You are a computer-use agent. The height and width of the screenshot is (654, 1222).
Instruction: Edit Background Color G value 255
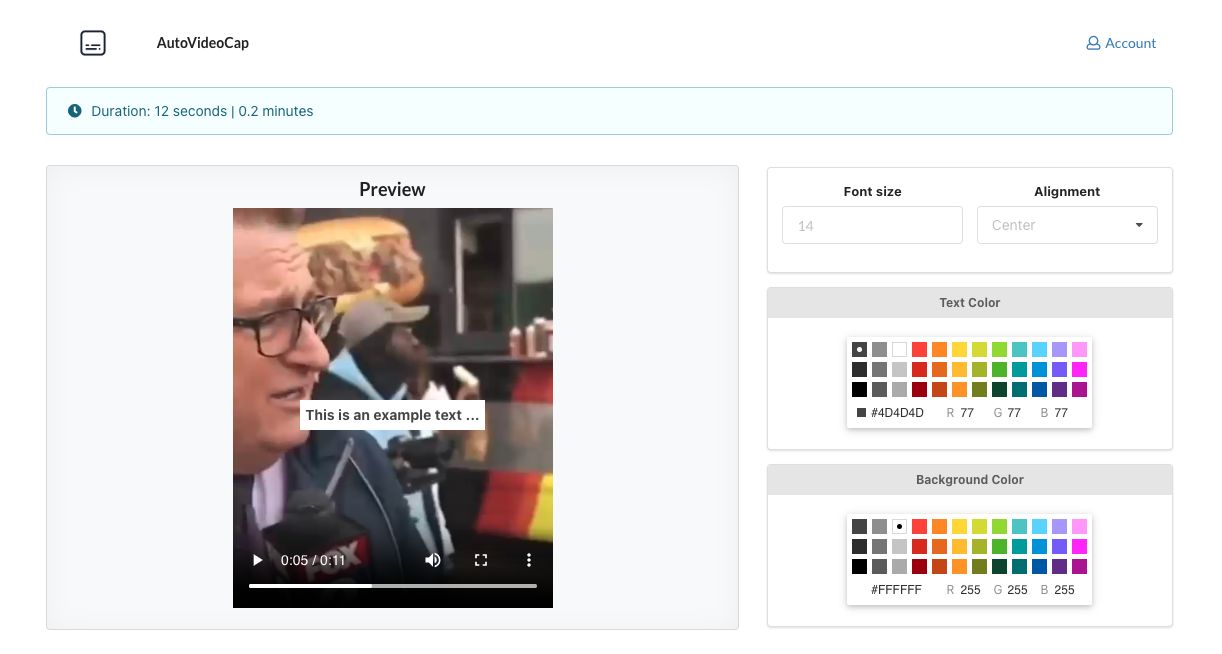click(x=1017, y=590)
